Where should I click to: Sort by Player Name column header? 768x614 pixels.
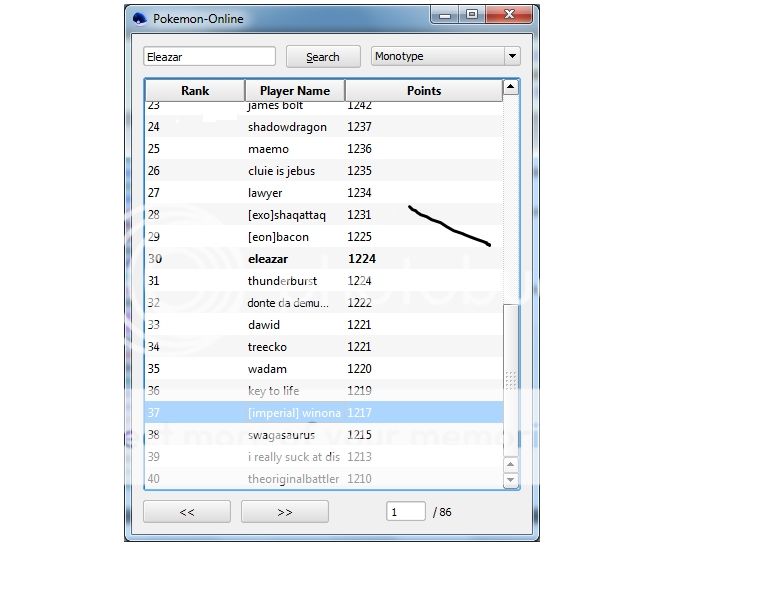295,91
